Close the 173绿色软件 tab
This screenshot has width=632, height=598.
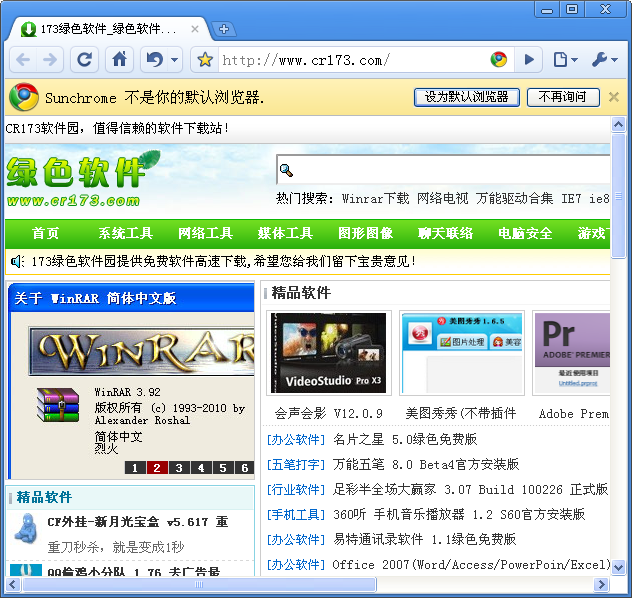coord(195,29)
